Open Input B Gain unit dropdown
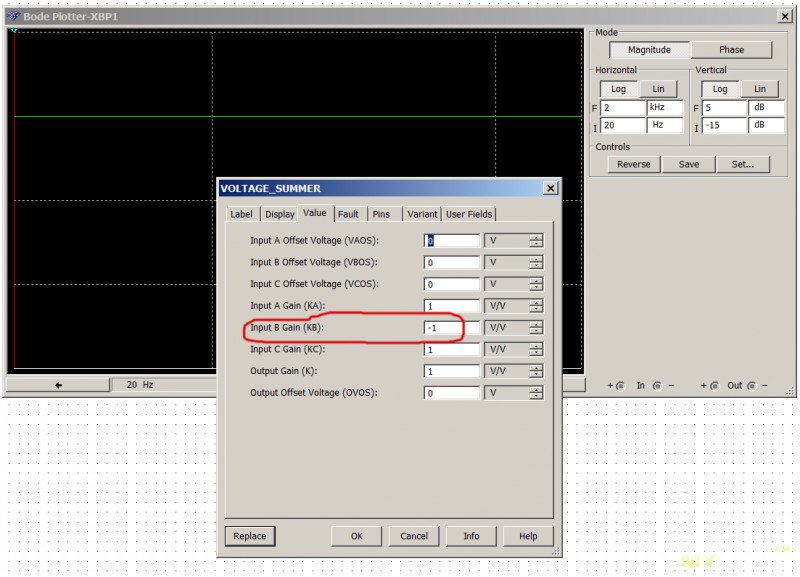800x577 pixels. click(x=536, y=328)
